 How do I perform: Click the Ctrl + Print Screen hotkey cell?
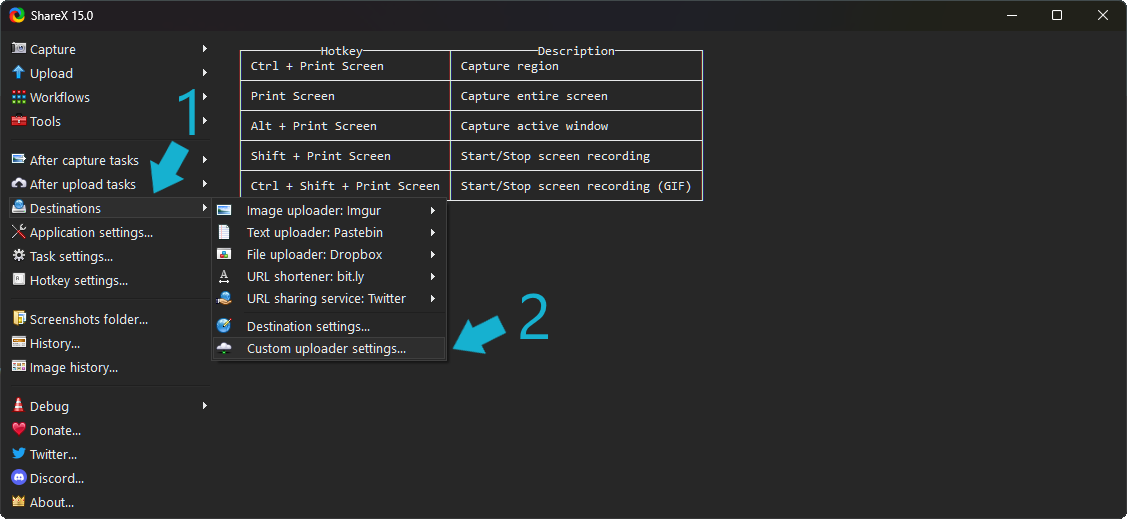[x=345, y=65]
